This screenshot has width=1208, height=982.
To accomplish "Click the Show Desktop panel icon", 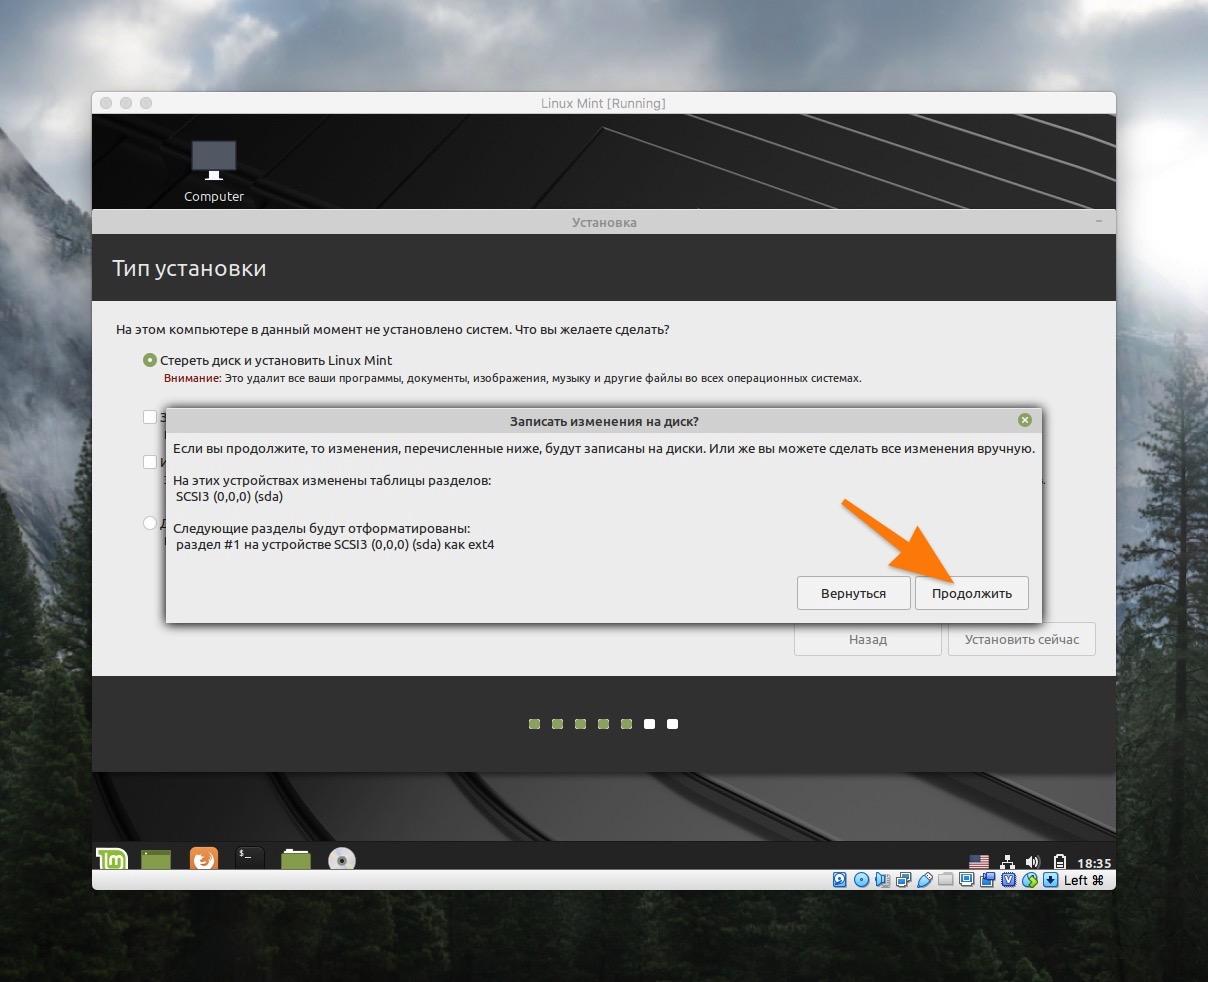I will pos(156,859).
